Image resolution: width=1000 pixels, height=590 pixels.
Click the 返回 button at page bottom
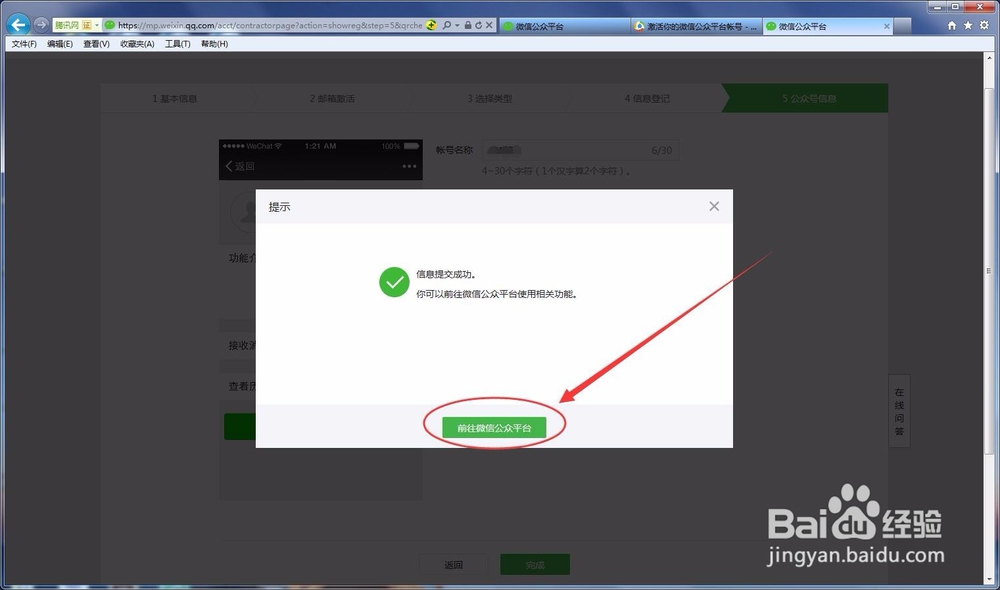coord(453,564)
